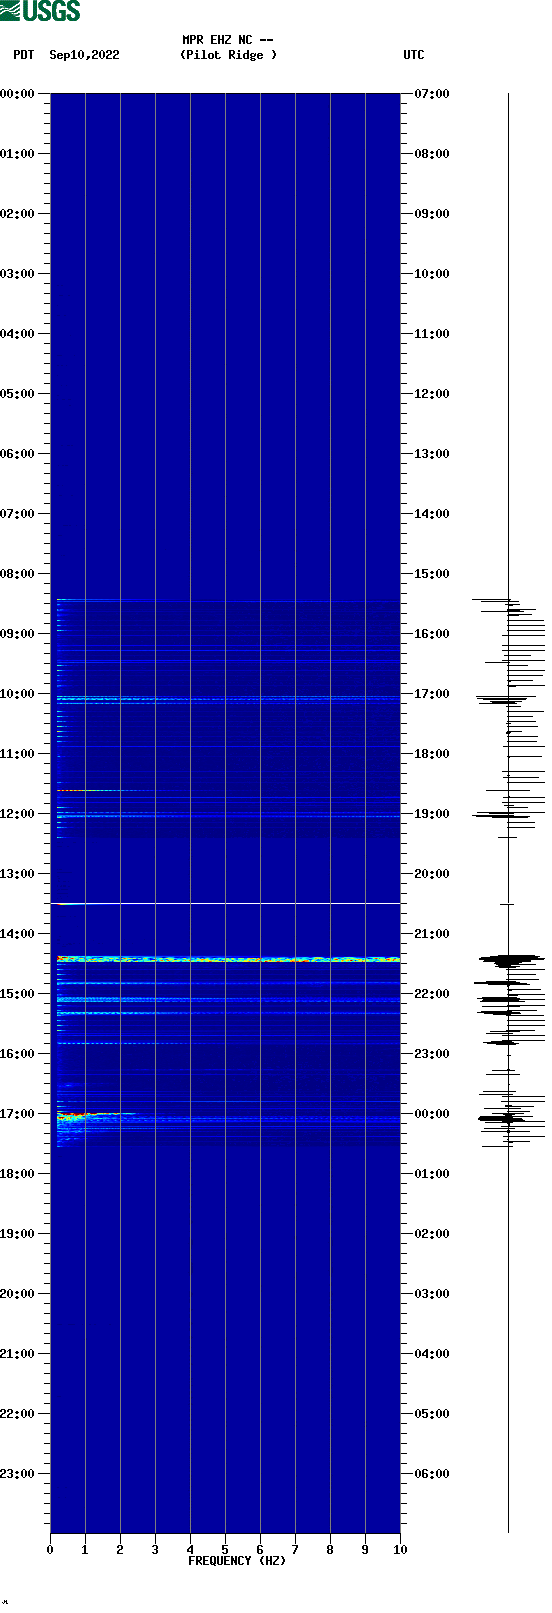Screen dimensions: 552x1613
Task: Click the 14:00 PDT time label
Action: [17, 934]
